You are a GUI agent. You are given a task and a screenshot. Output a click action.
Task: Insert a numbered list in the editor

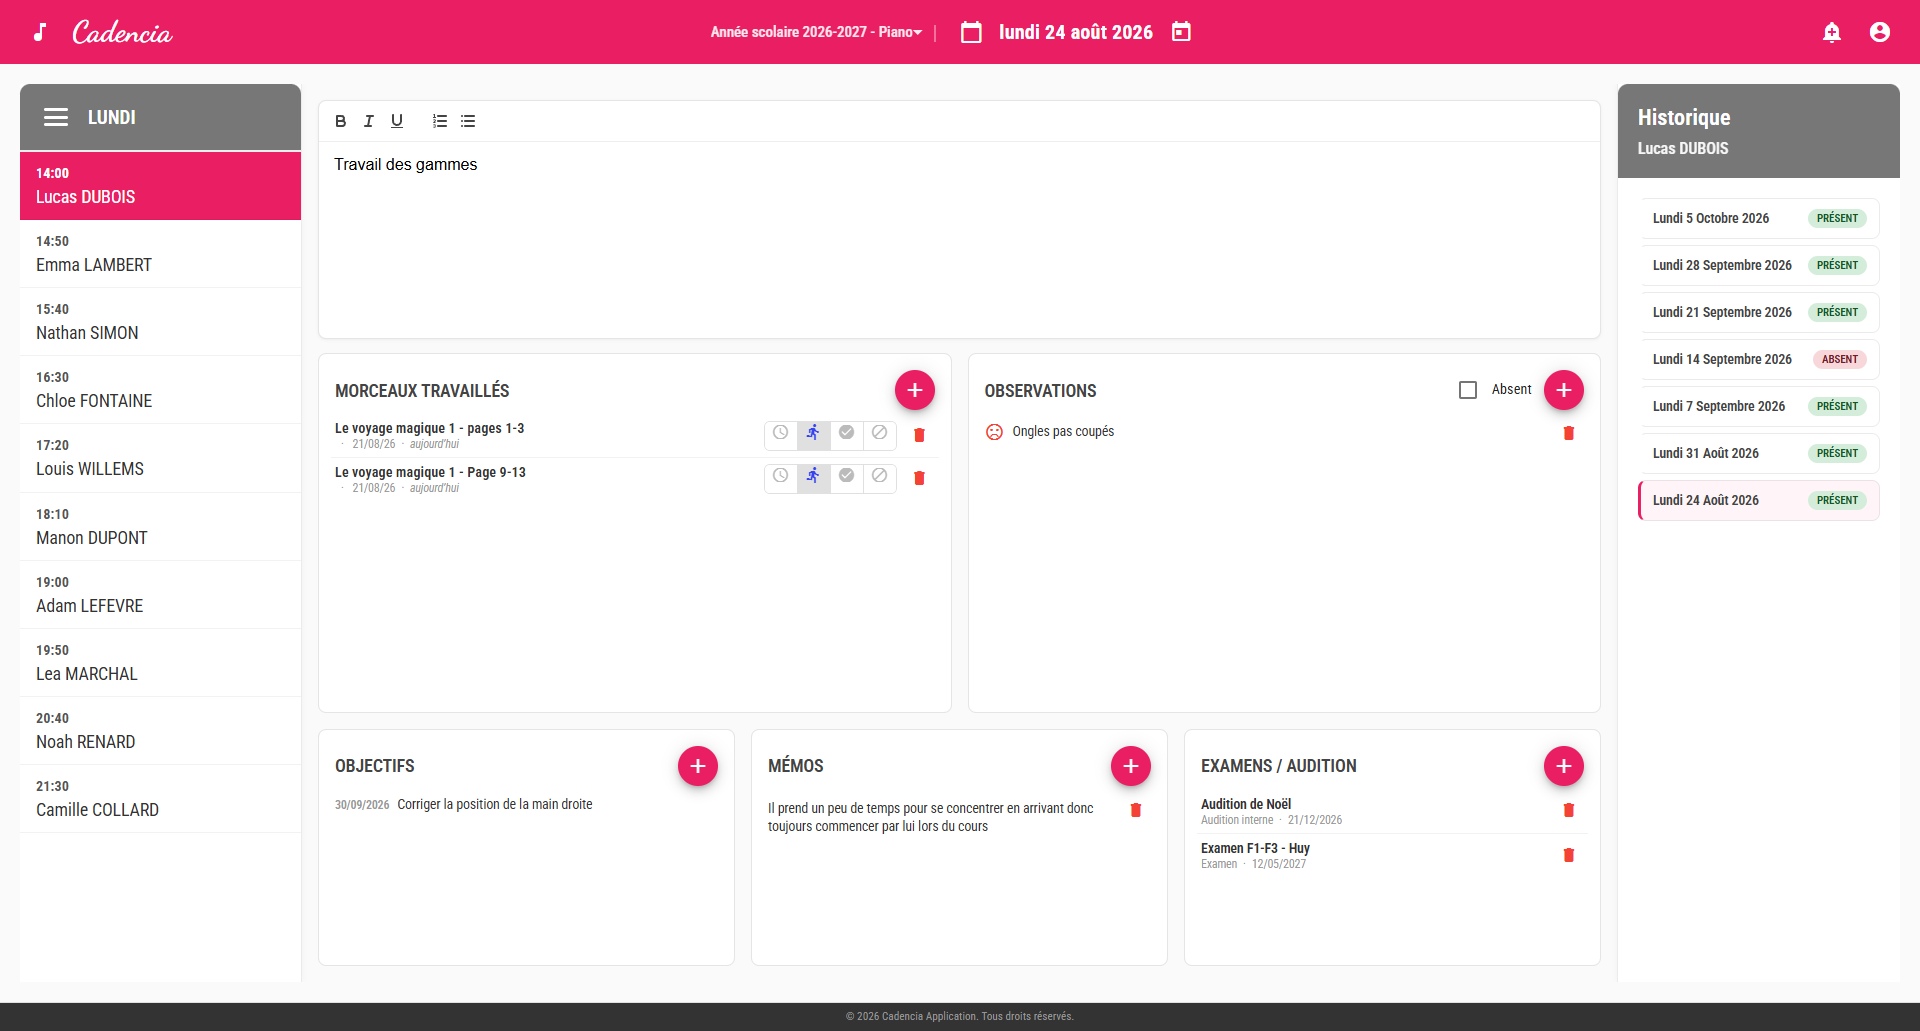[x=440, y=121]
